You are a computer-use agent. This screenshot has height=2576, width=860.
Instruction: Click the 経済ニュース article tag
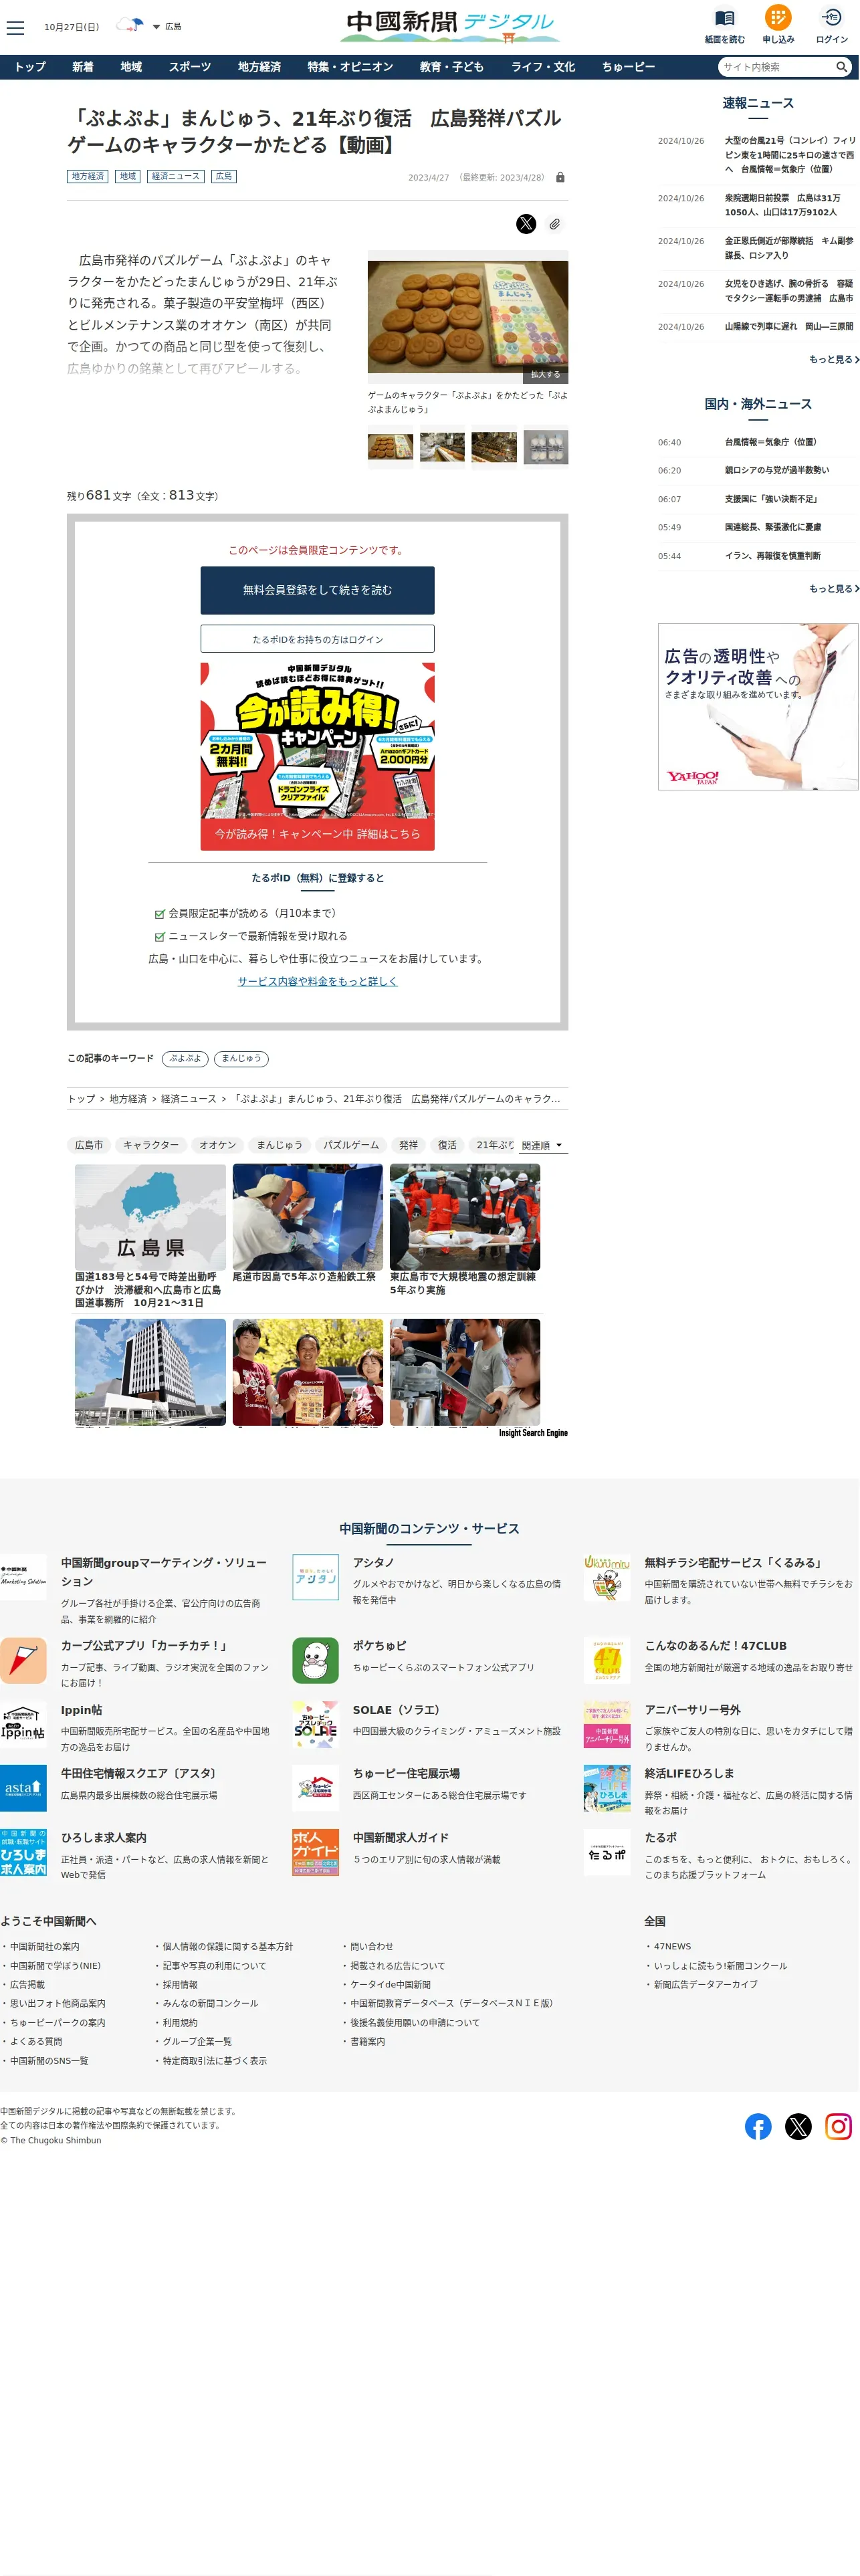tap(176, 176)
